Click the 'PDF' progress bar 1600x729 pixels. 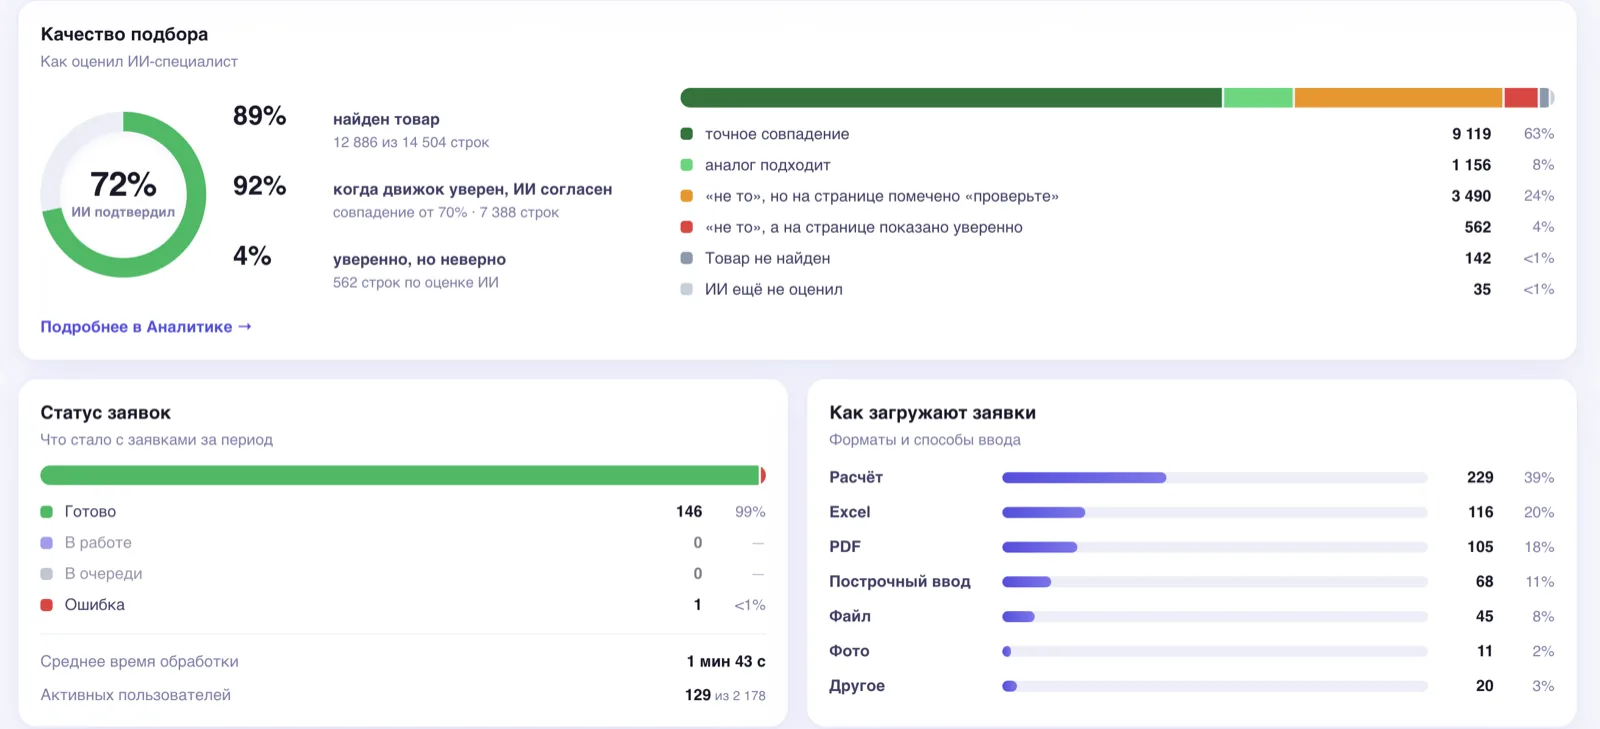point(1215,547)
